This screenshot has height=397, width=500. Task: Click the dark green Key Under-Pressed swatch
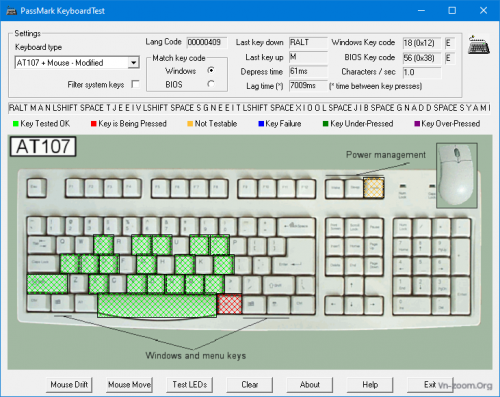point(326,124)
